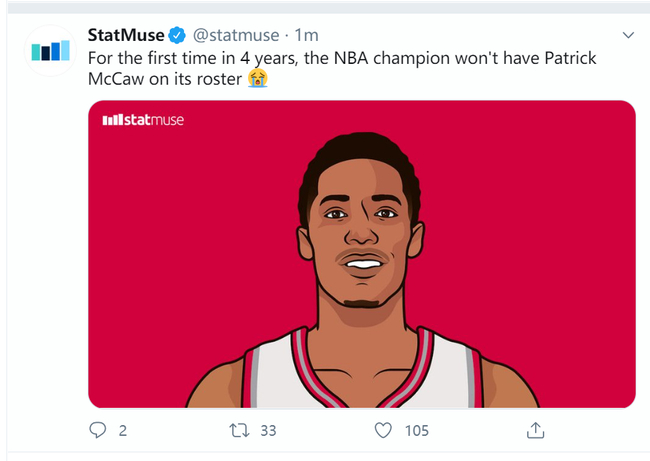Expand the tweet options chevron
650x461 pixels.
pyautogui.click(x=628, y=36)
